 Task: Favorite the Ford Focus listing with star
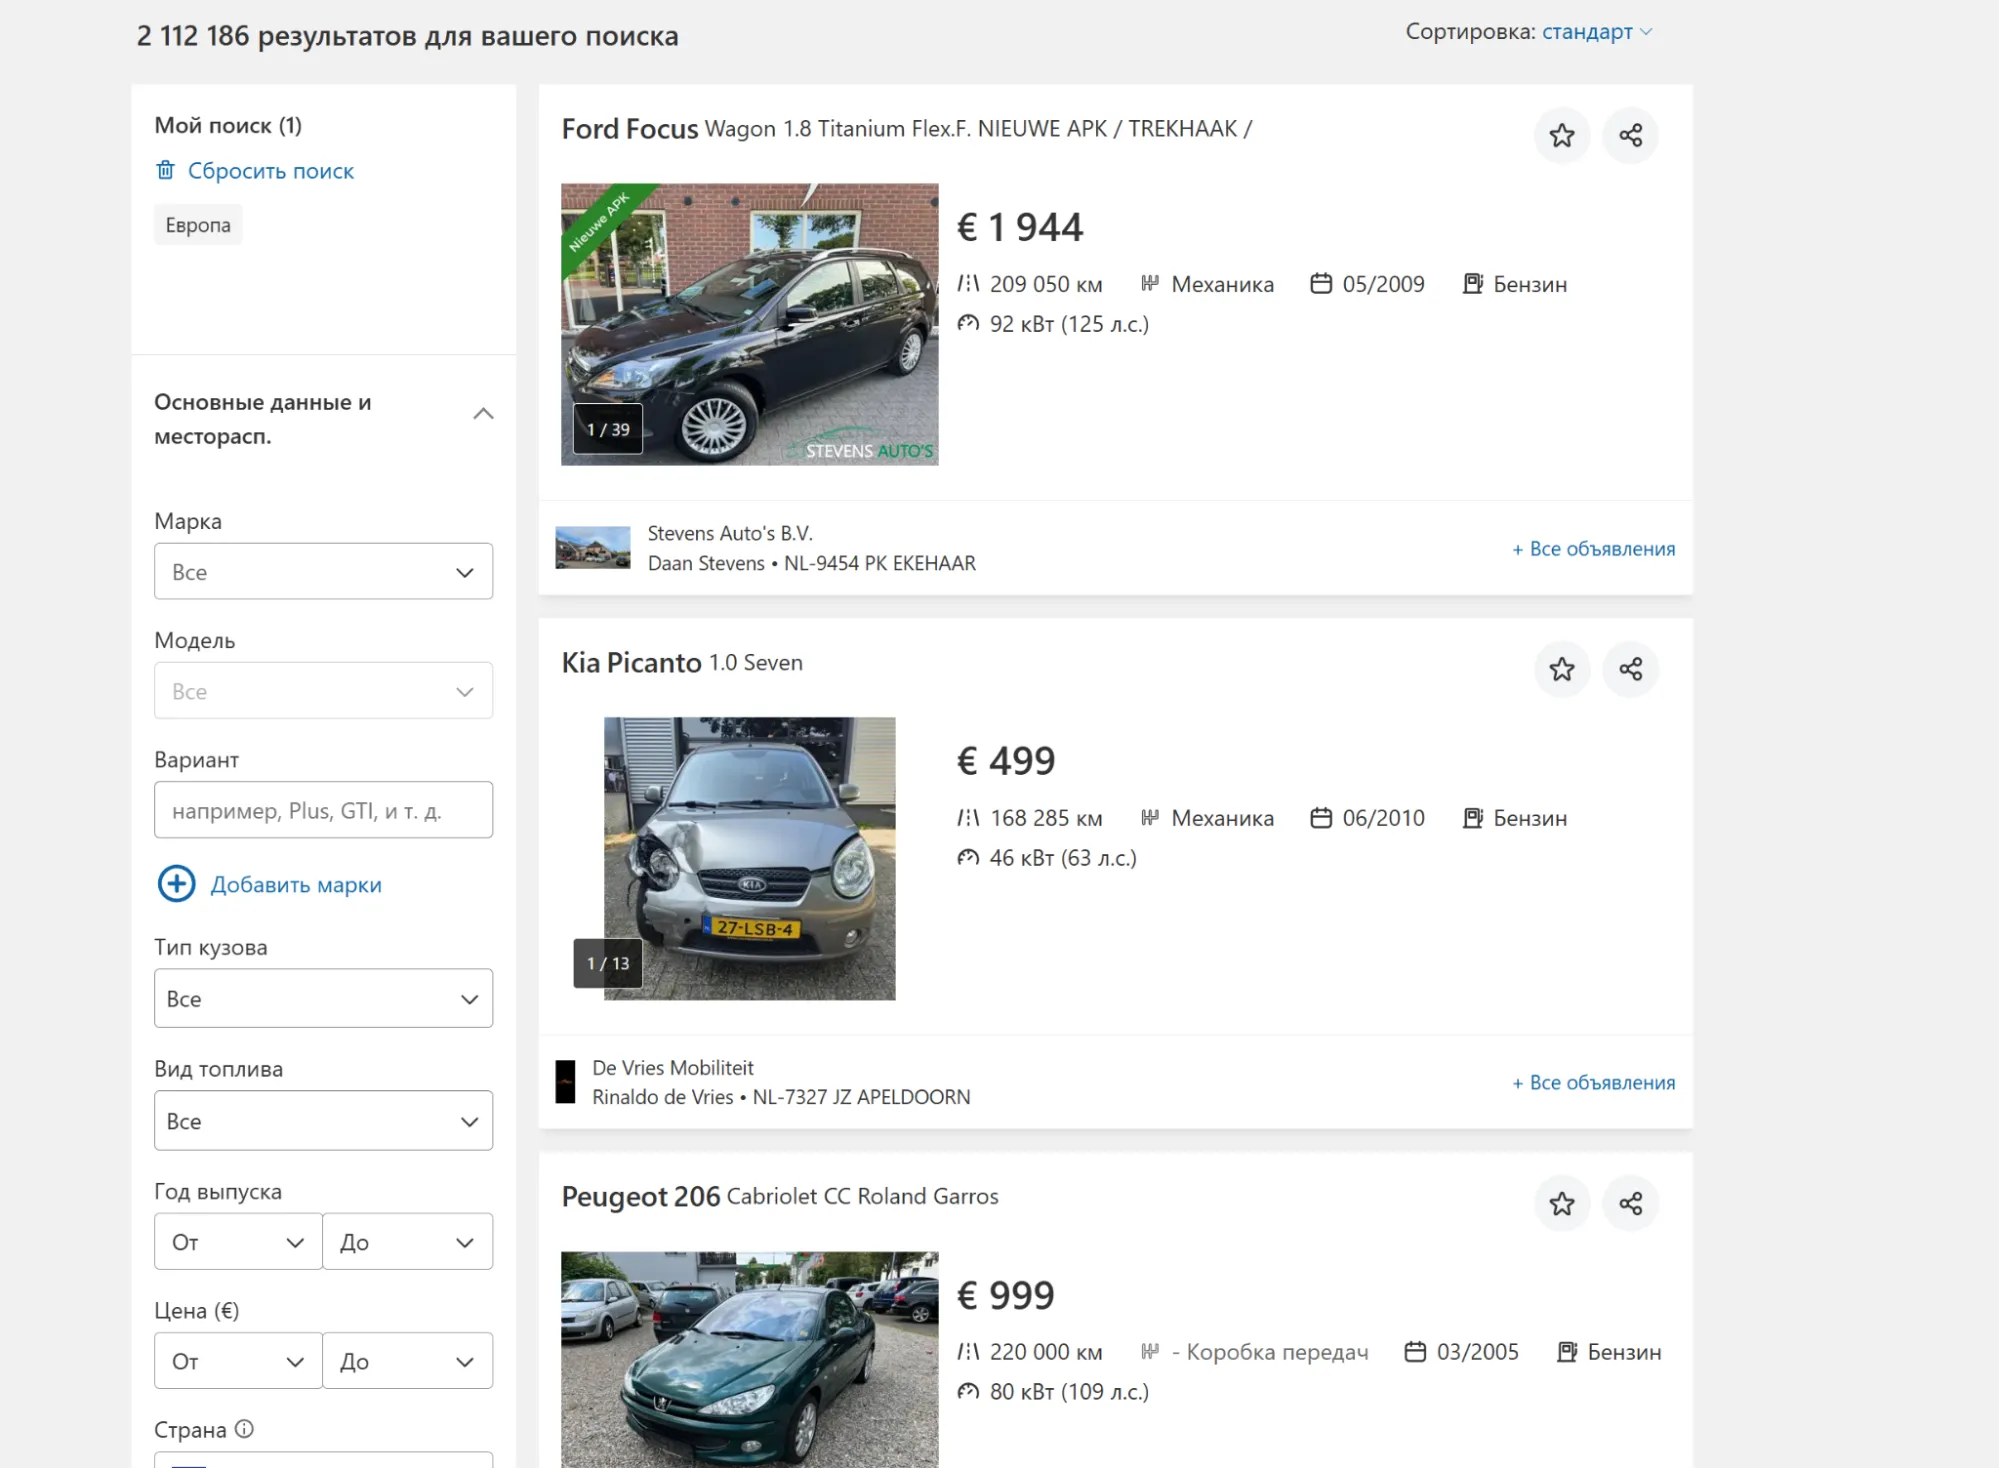[x=1561, y=135]
